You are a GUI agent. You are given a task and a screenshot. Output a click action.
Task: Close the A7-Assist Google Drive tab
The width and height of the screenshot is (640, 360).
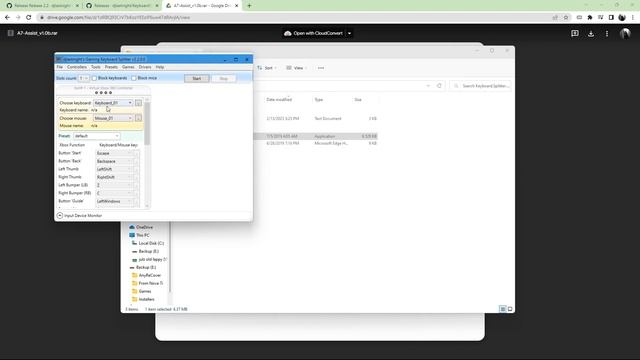coord(237,6)
